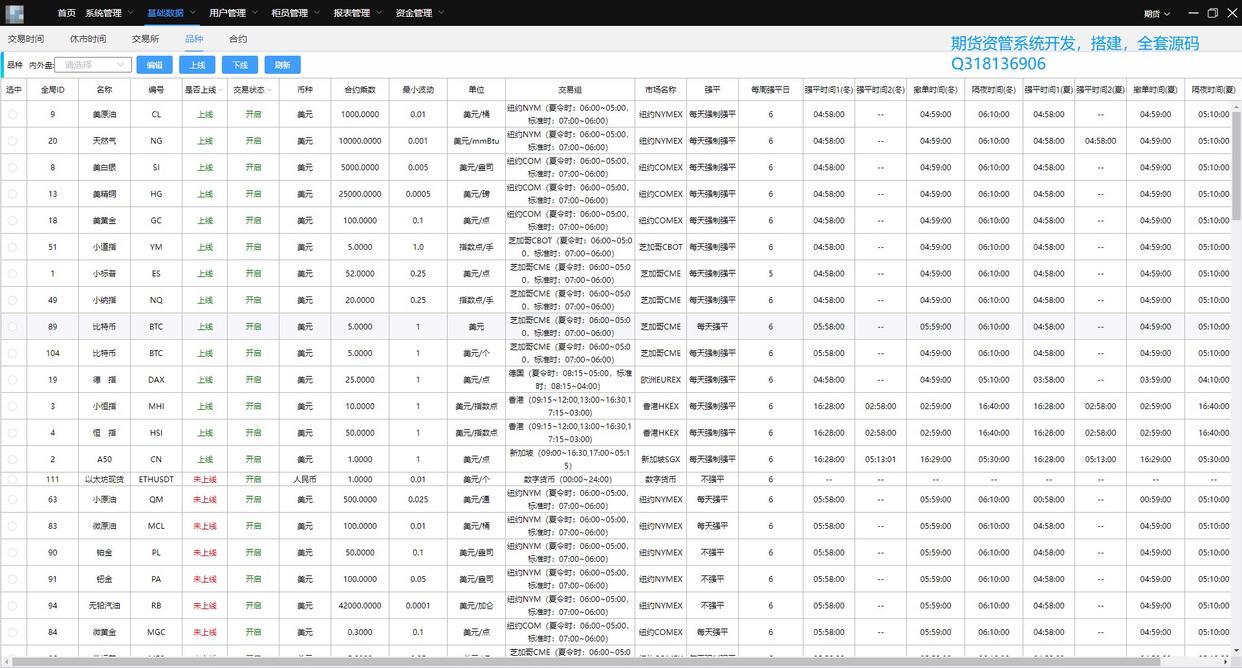Go to 首页 in the top menu
This screenshot has width=1242, height=668.
[x=66, y=13]
